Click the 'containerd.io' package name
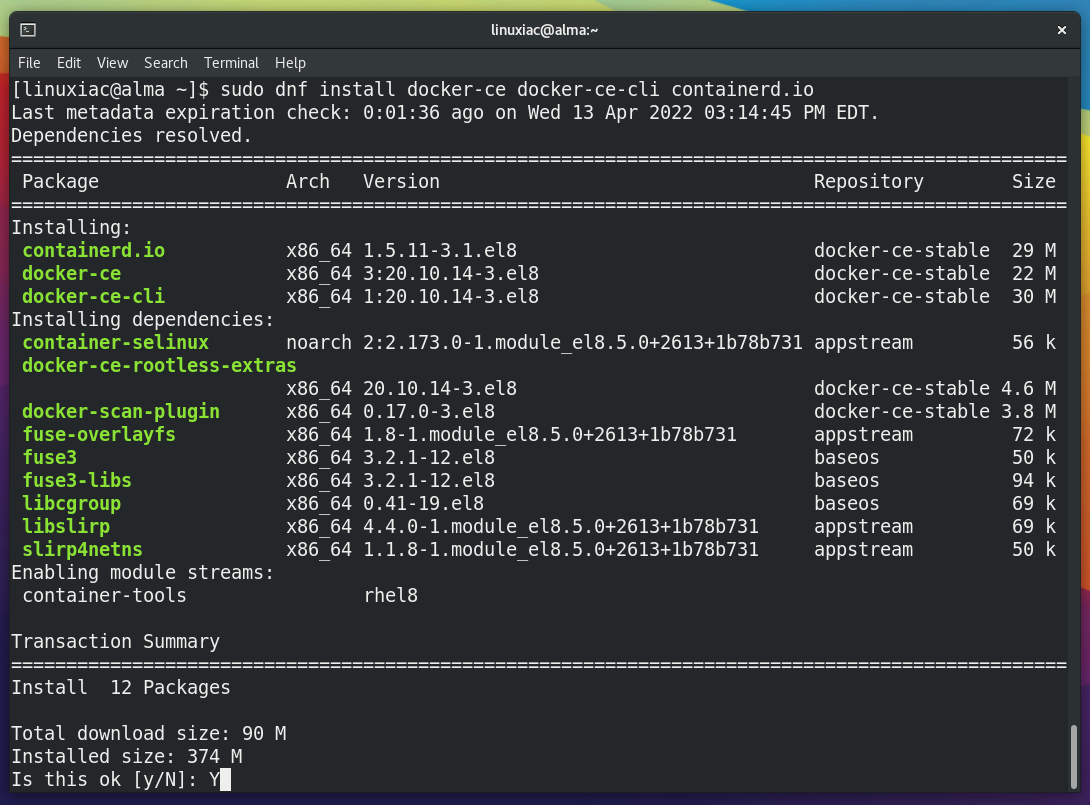The image size is (1090, 805). (93, 250)
